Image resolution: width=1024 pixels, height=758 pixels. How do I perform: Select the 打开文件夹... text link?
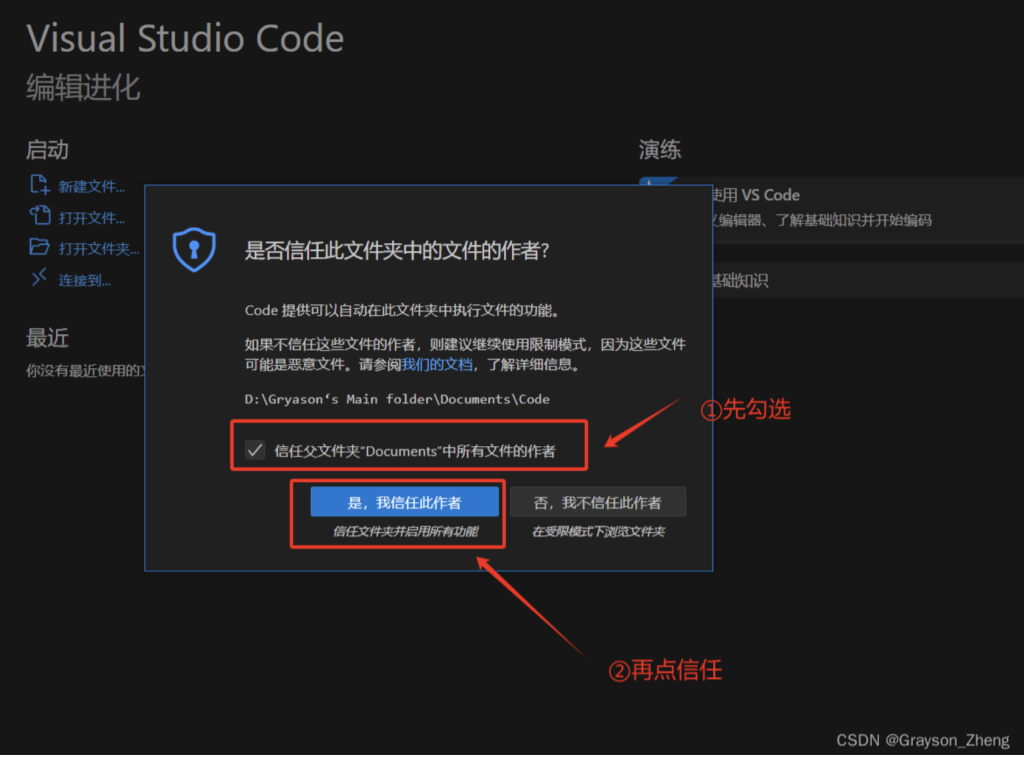[x=98, y=249]
